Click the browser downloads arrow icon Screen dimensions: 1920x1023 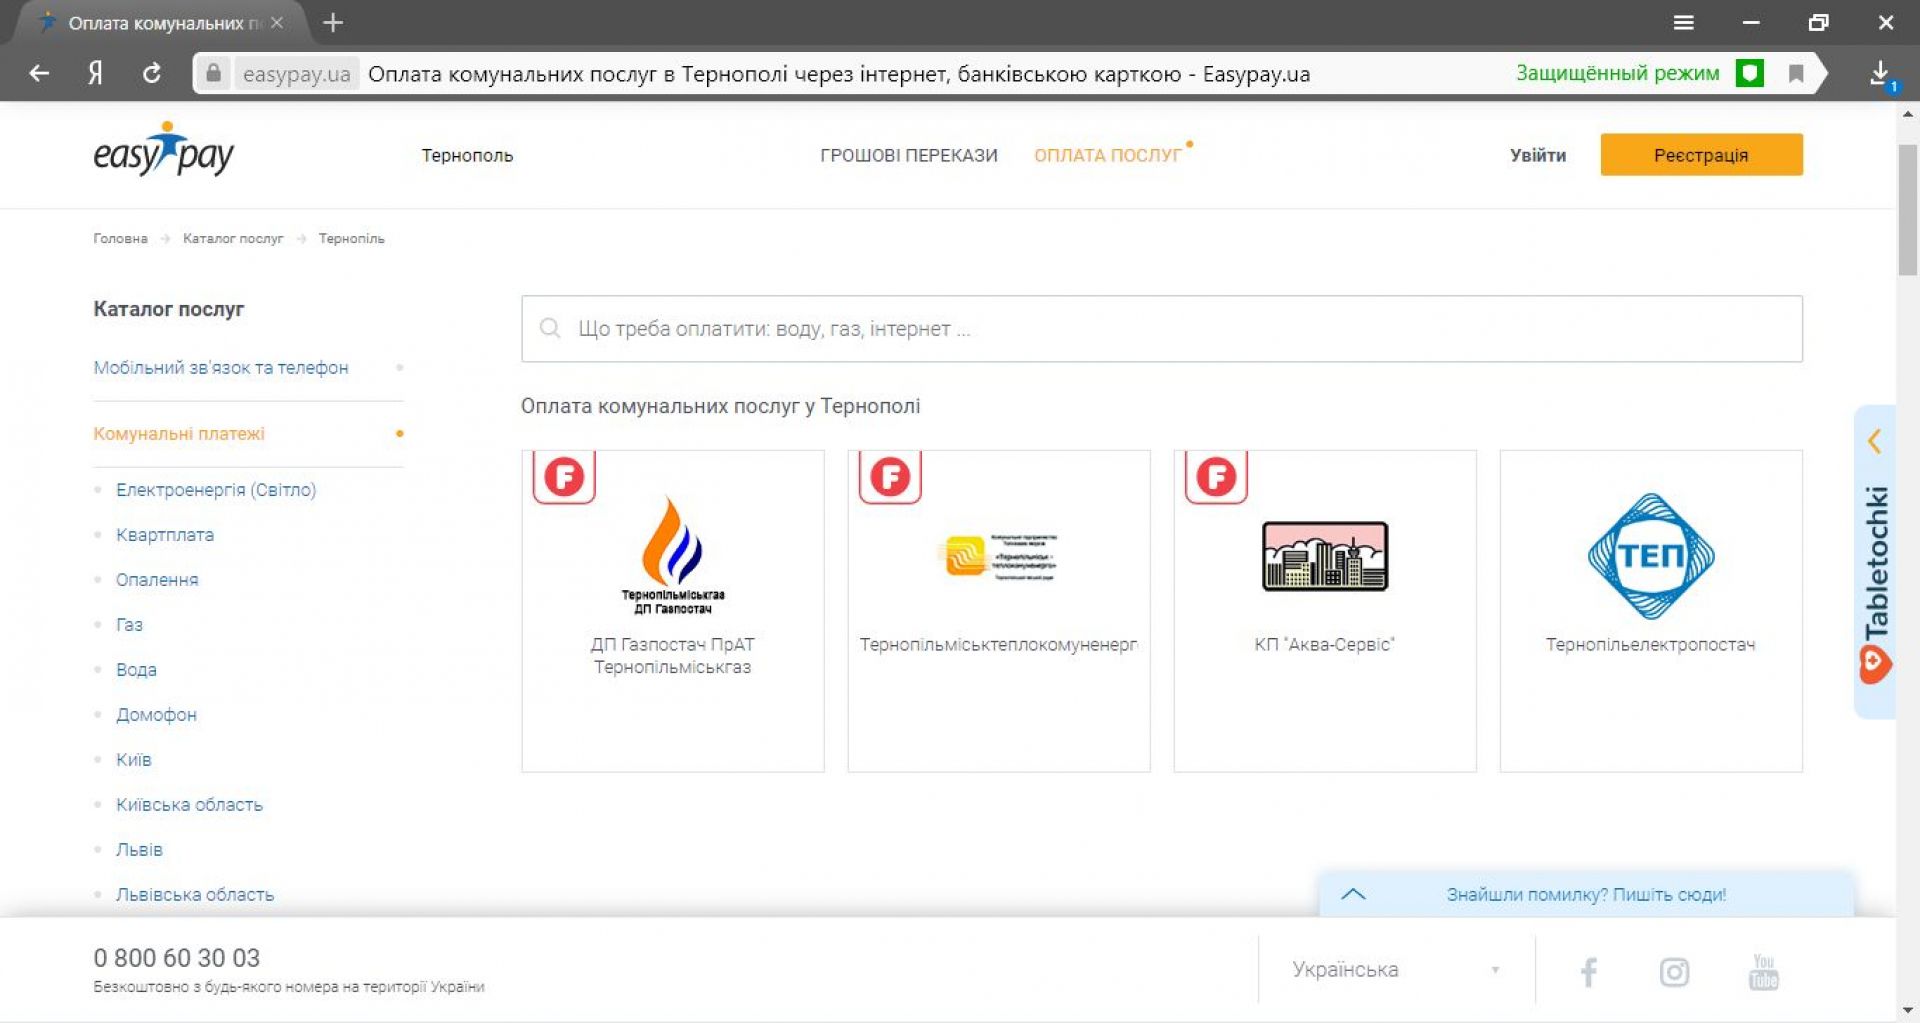[x=1880, y=73]
